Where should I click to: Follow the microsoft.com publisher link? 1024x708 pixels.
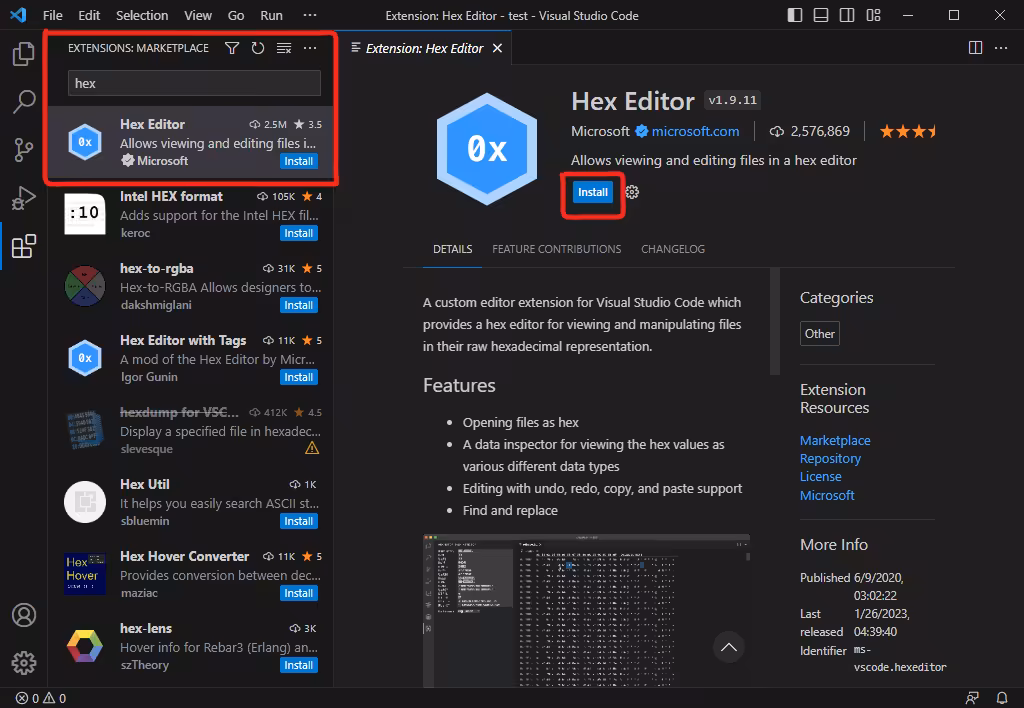tap(695, 131)
